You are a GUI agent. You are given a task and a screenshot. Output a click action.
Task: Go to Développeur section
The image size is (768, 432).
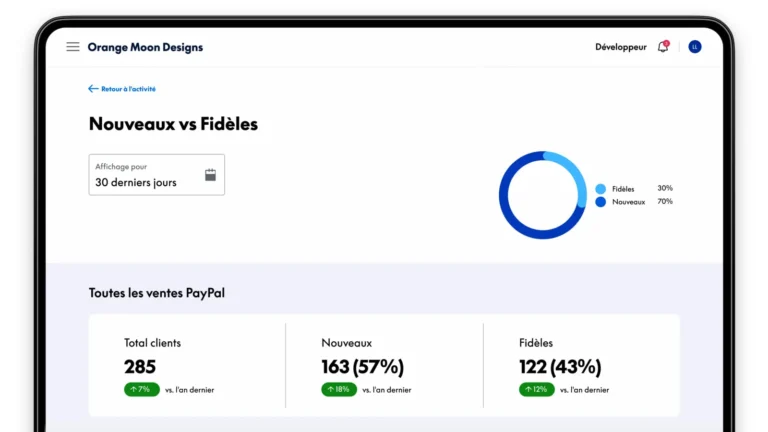[621, 47]
